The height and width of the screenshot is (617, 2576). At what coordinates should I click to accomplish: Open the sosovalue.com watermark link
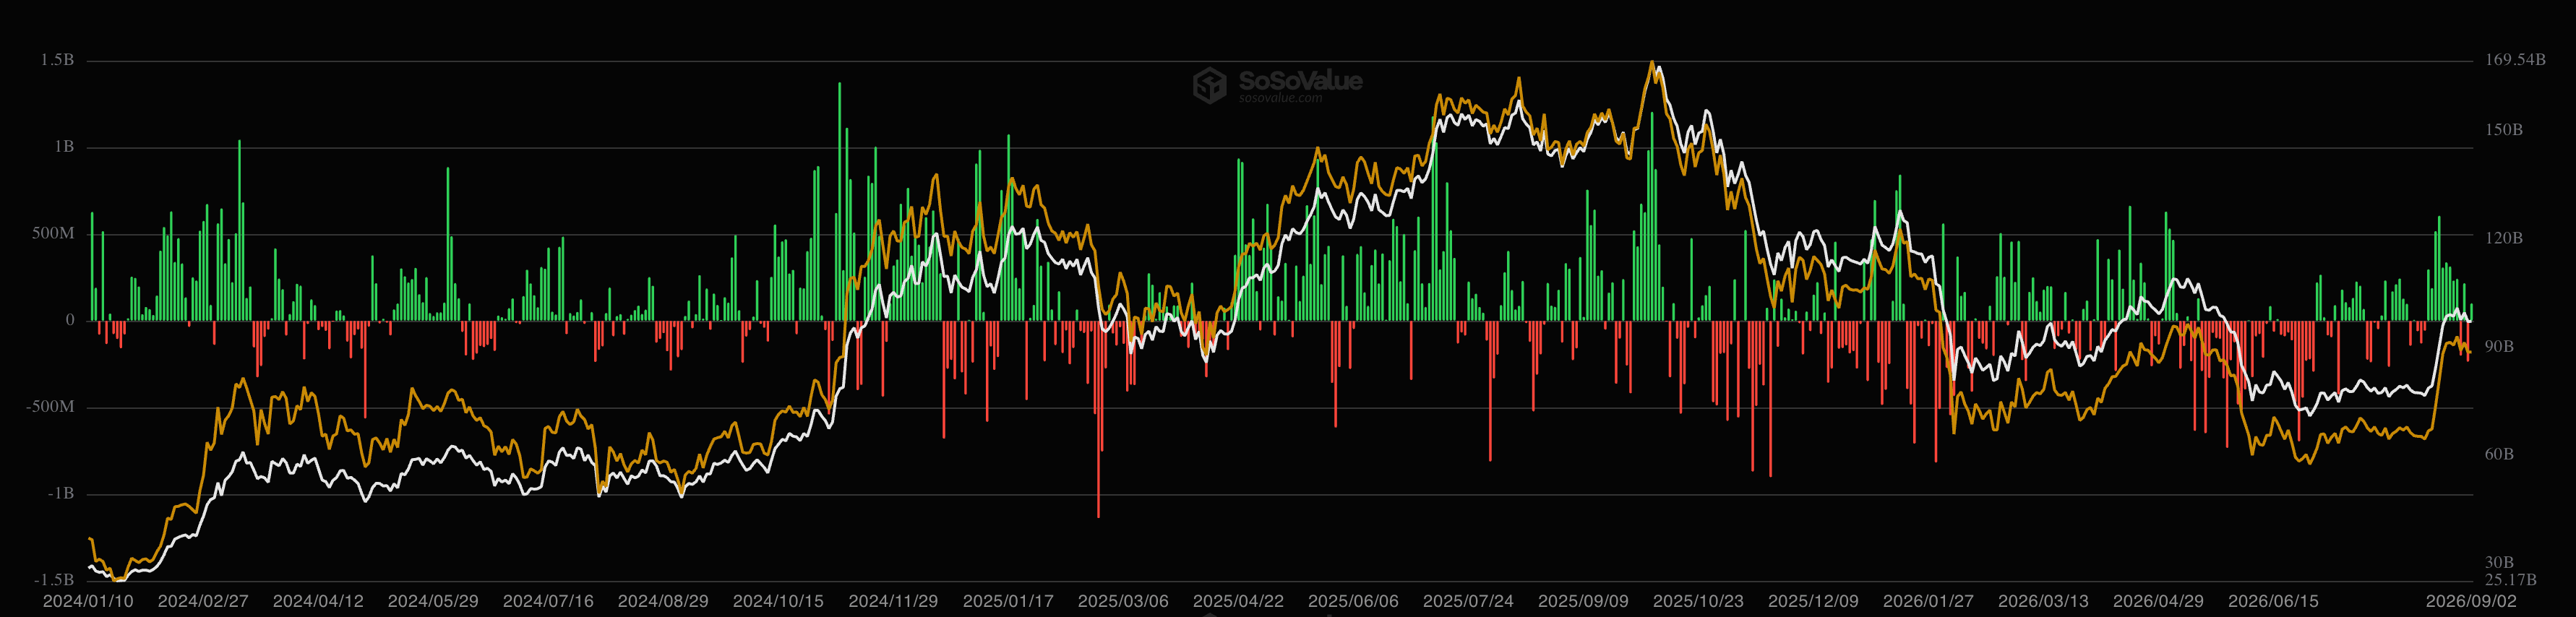click(x=1280, y=98)
